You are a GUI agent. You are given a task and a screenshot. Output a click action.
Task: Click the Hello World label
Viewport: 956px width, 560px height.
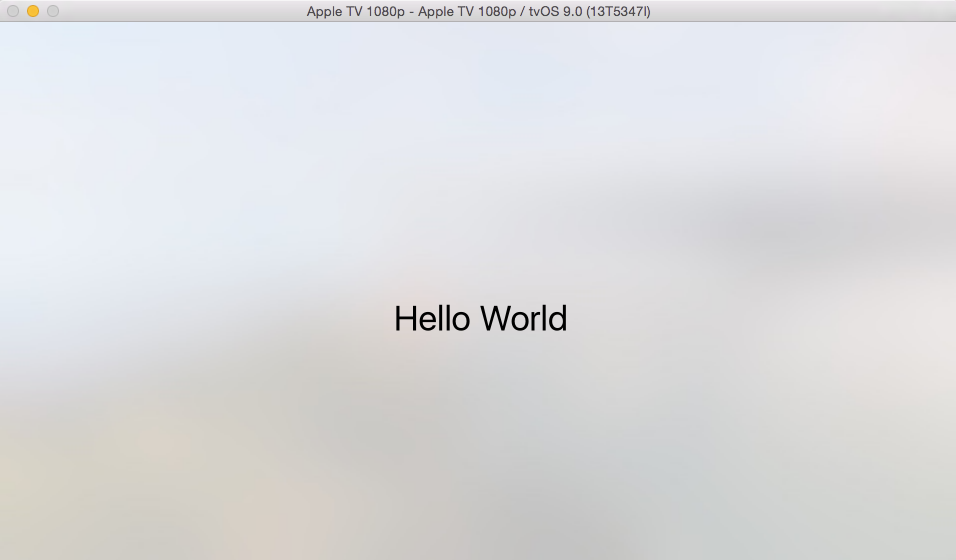[480, 318]
